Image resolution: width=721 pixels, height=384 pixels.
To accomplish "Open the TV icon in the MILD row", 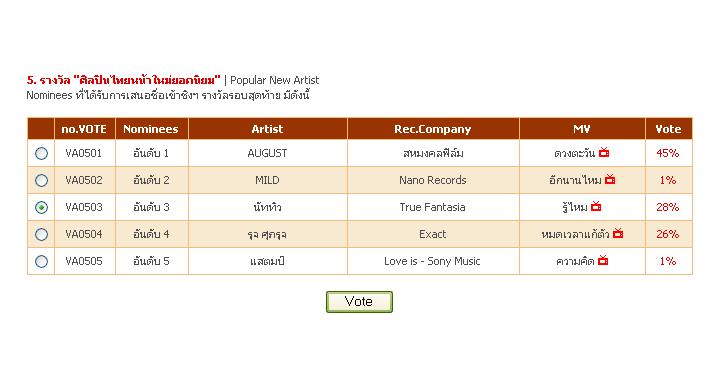I will [610, 179].
